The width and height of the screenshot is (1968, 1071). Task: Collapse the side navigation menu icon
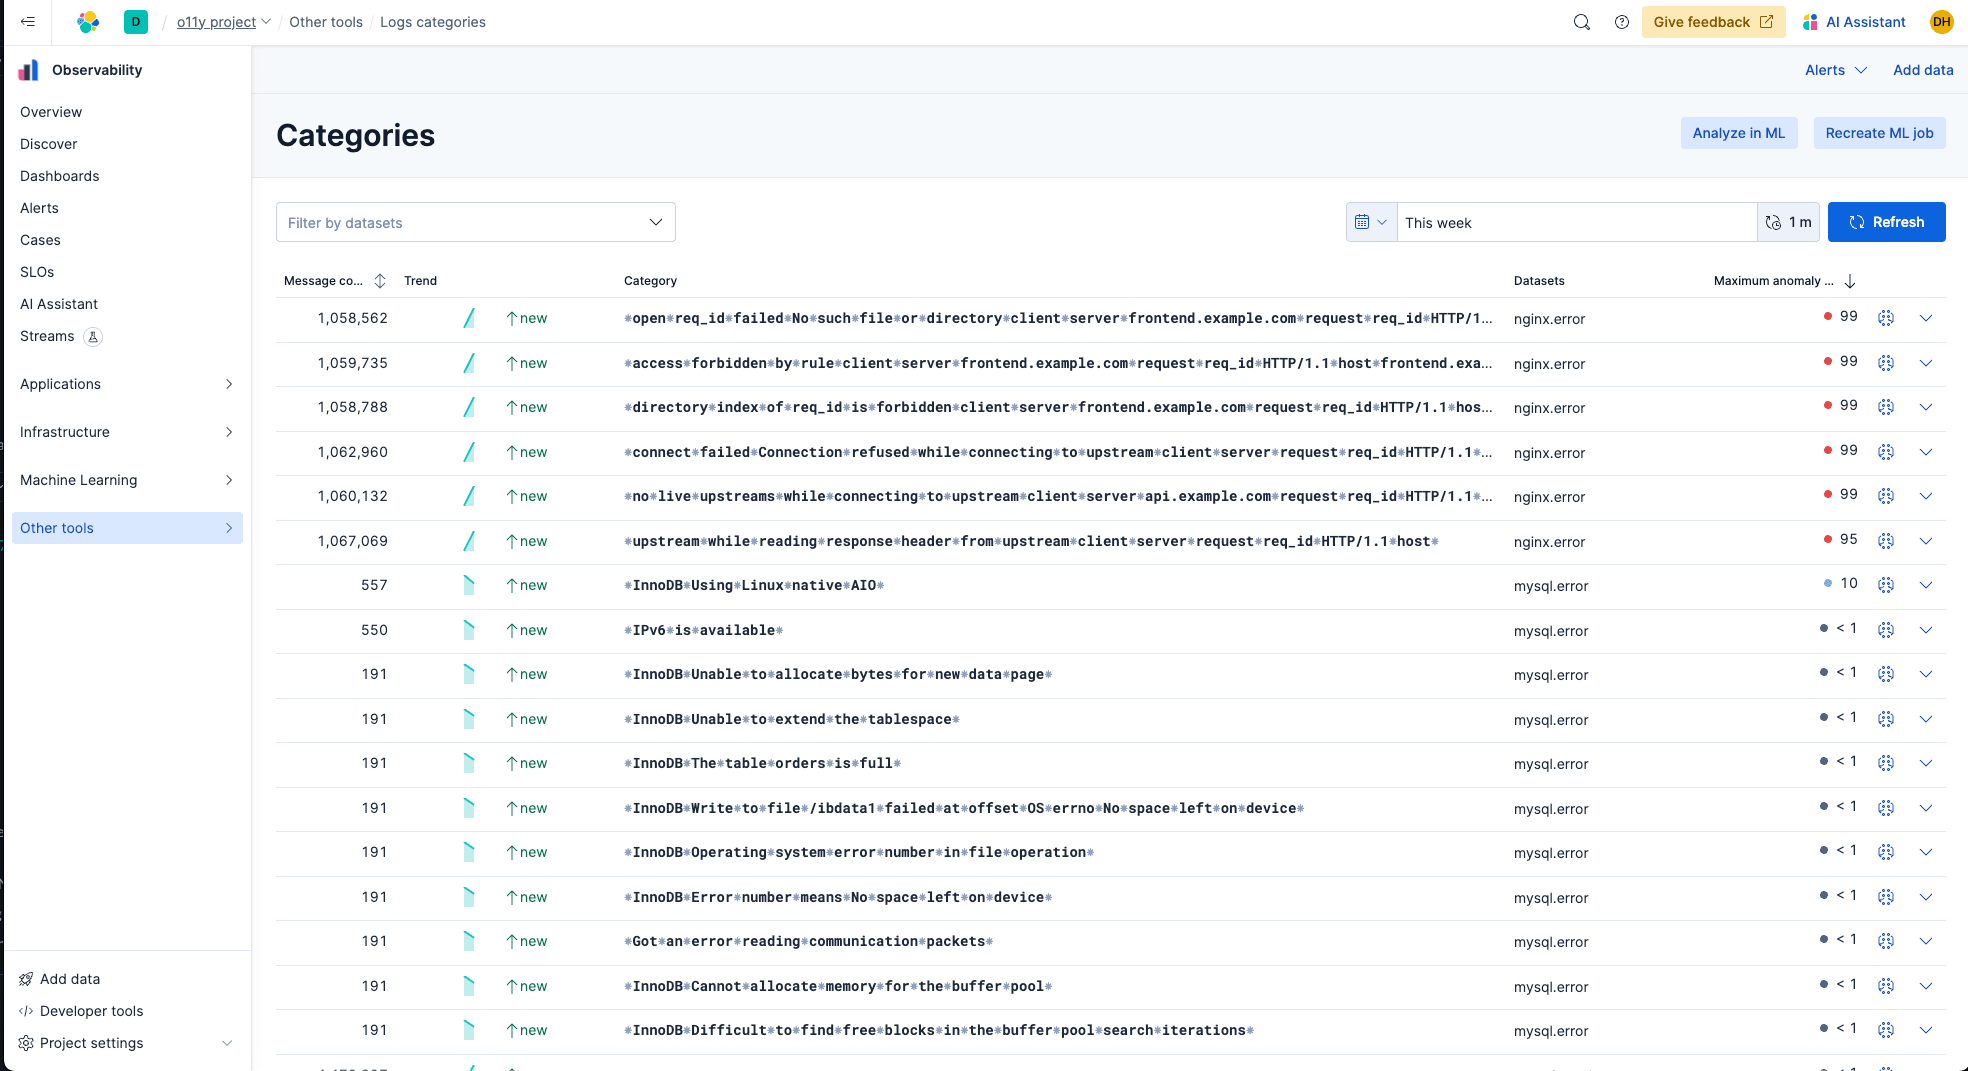coord(28,22)
